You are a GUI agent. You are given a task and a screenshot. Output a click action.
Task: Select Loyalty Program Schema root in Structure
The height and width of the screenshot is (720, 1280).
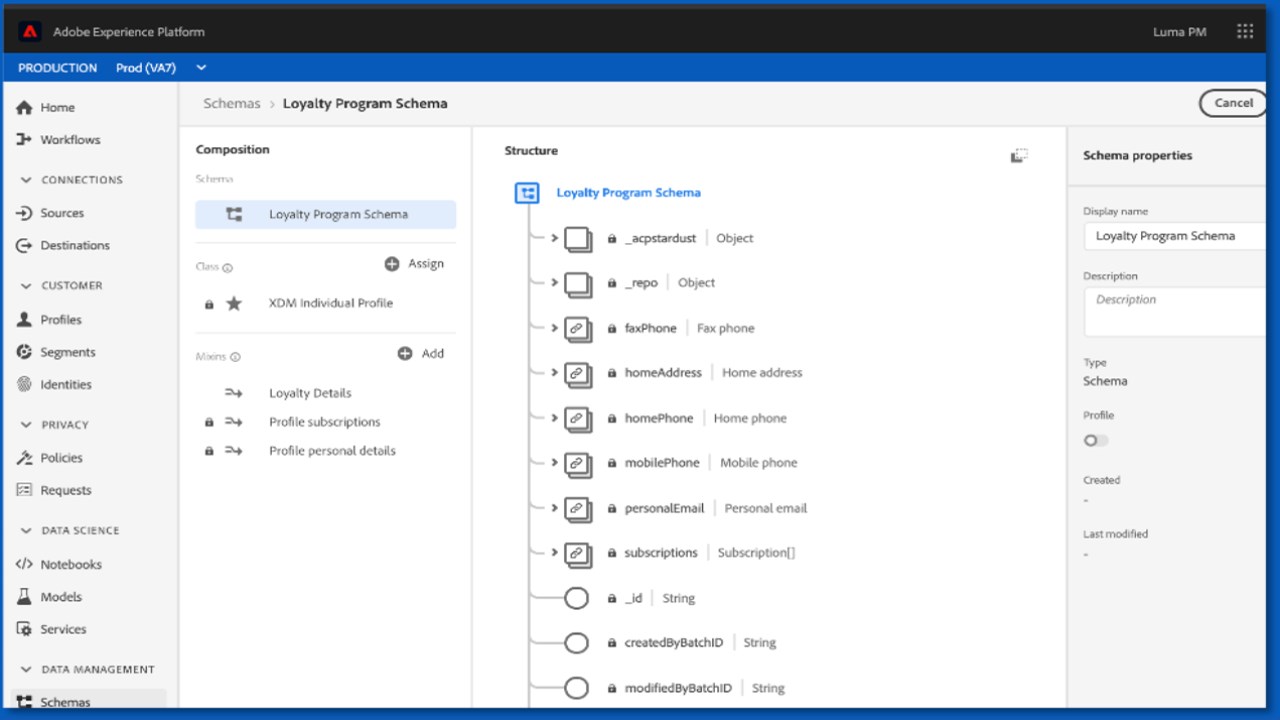click(628, 193)
